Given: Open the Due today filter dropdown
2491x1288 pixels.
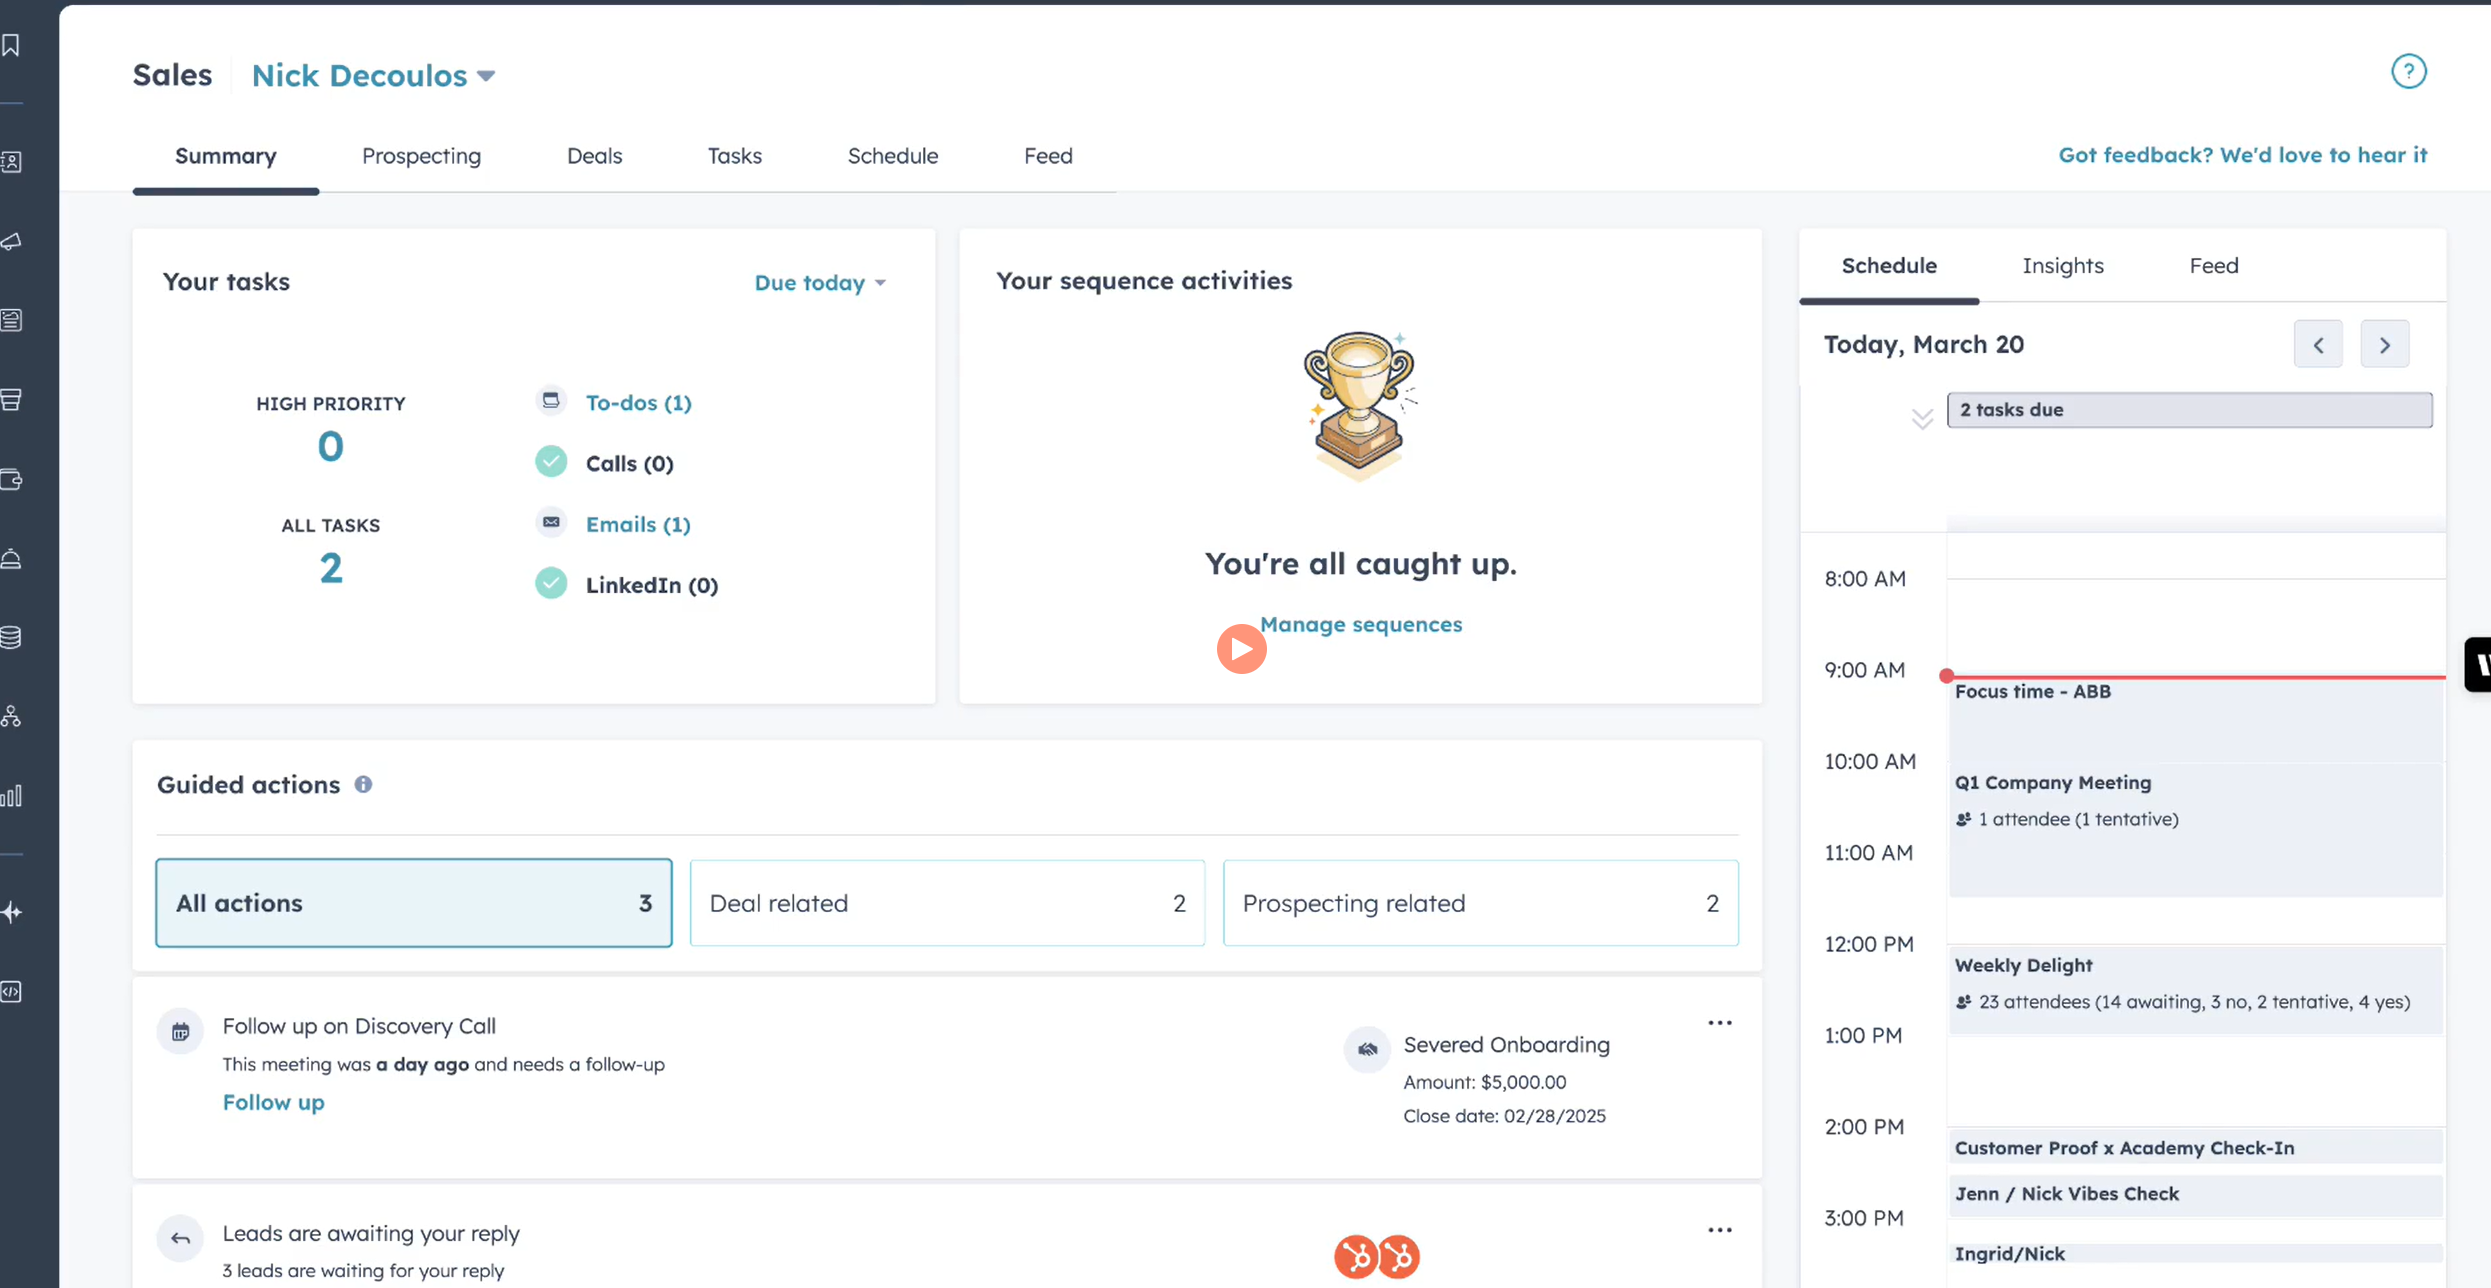Looking at the screenshot, I should 820,283.
